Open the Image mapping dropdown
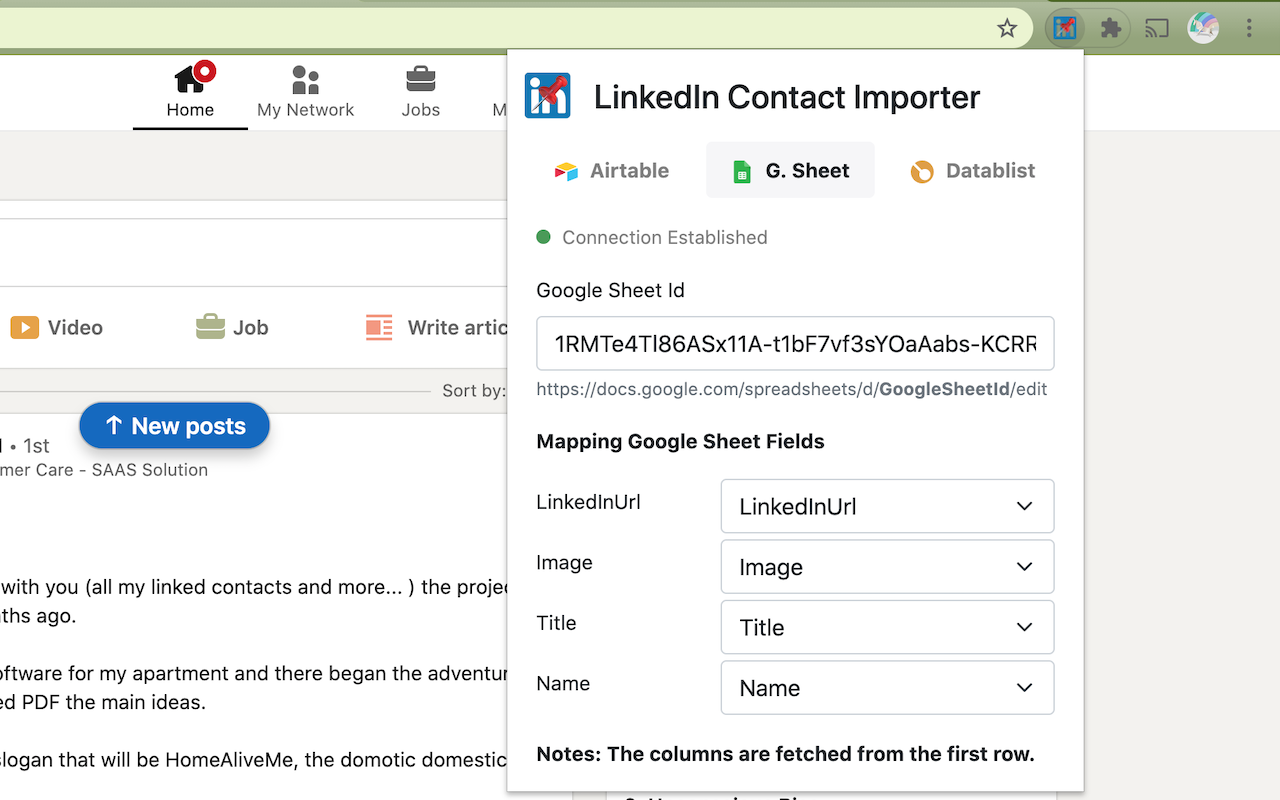The height and width of the screenshot is (800, 1280). tap(887, 567)
